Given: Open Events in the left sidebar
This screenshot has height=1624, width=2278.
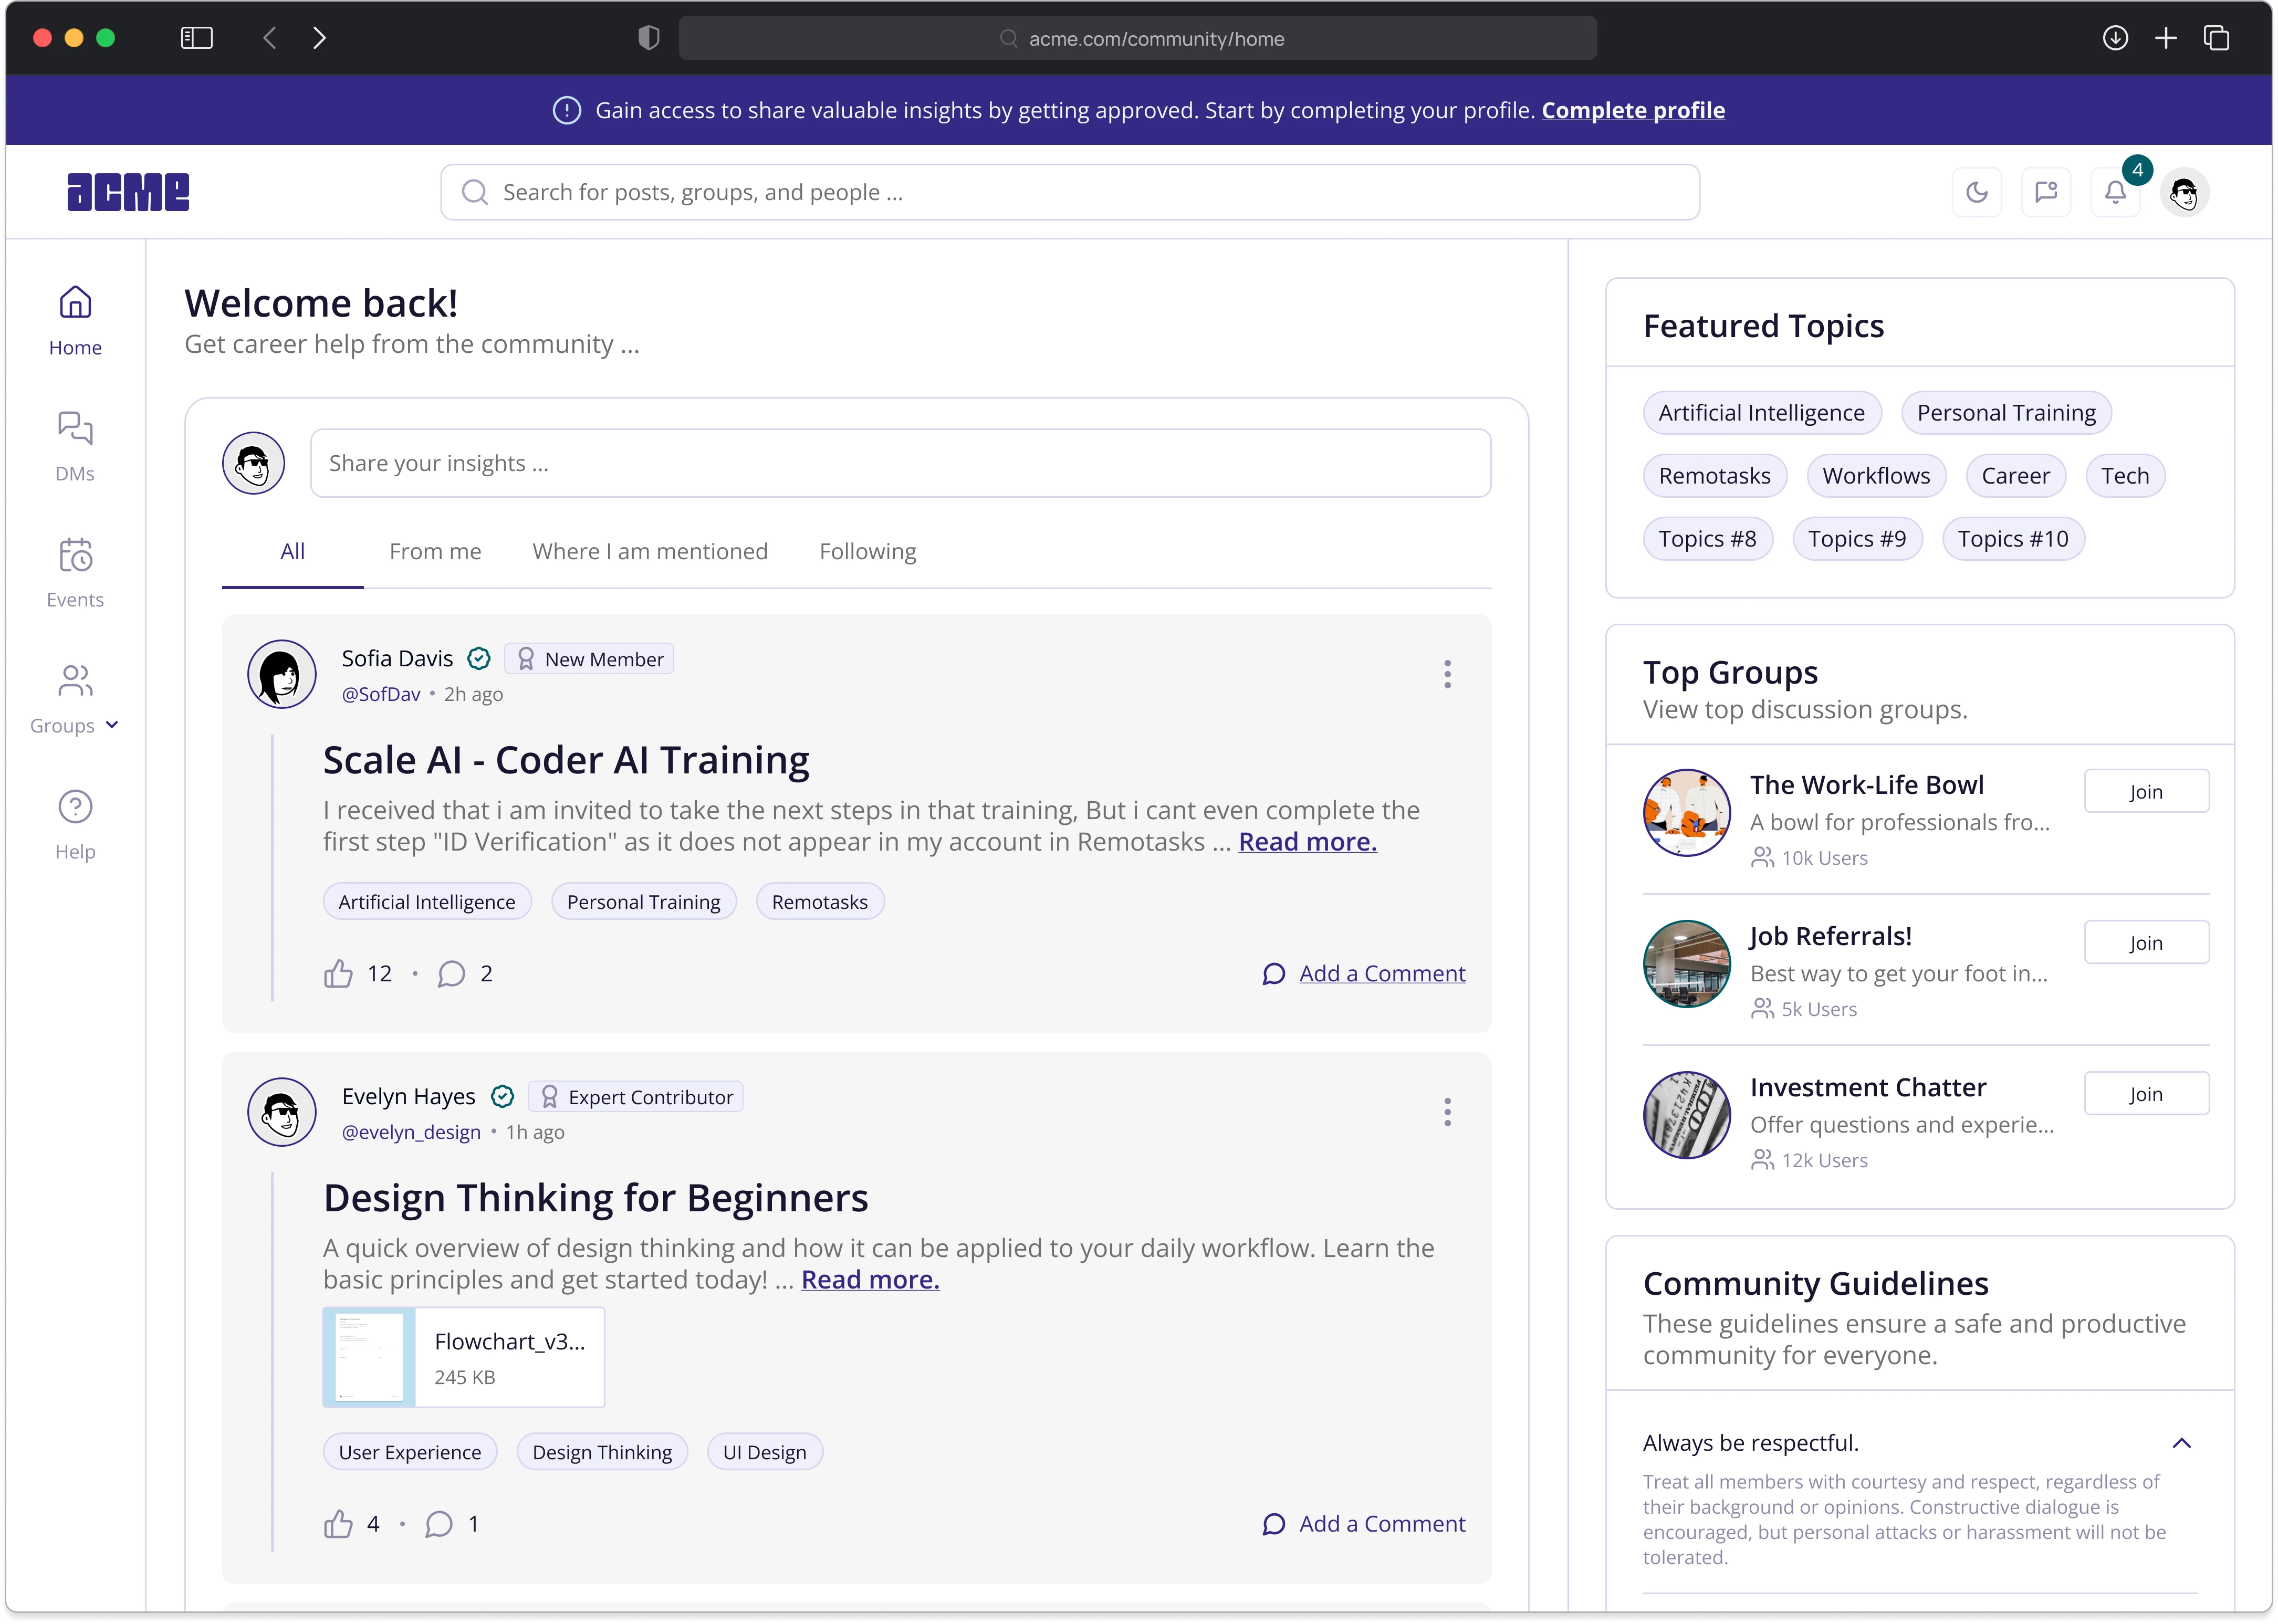Looking at the screenshot, I should click(x=75, y=572).
